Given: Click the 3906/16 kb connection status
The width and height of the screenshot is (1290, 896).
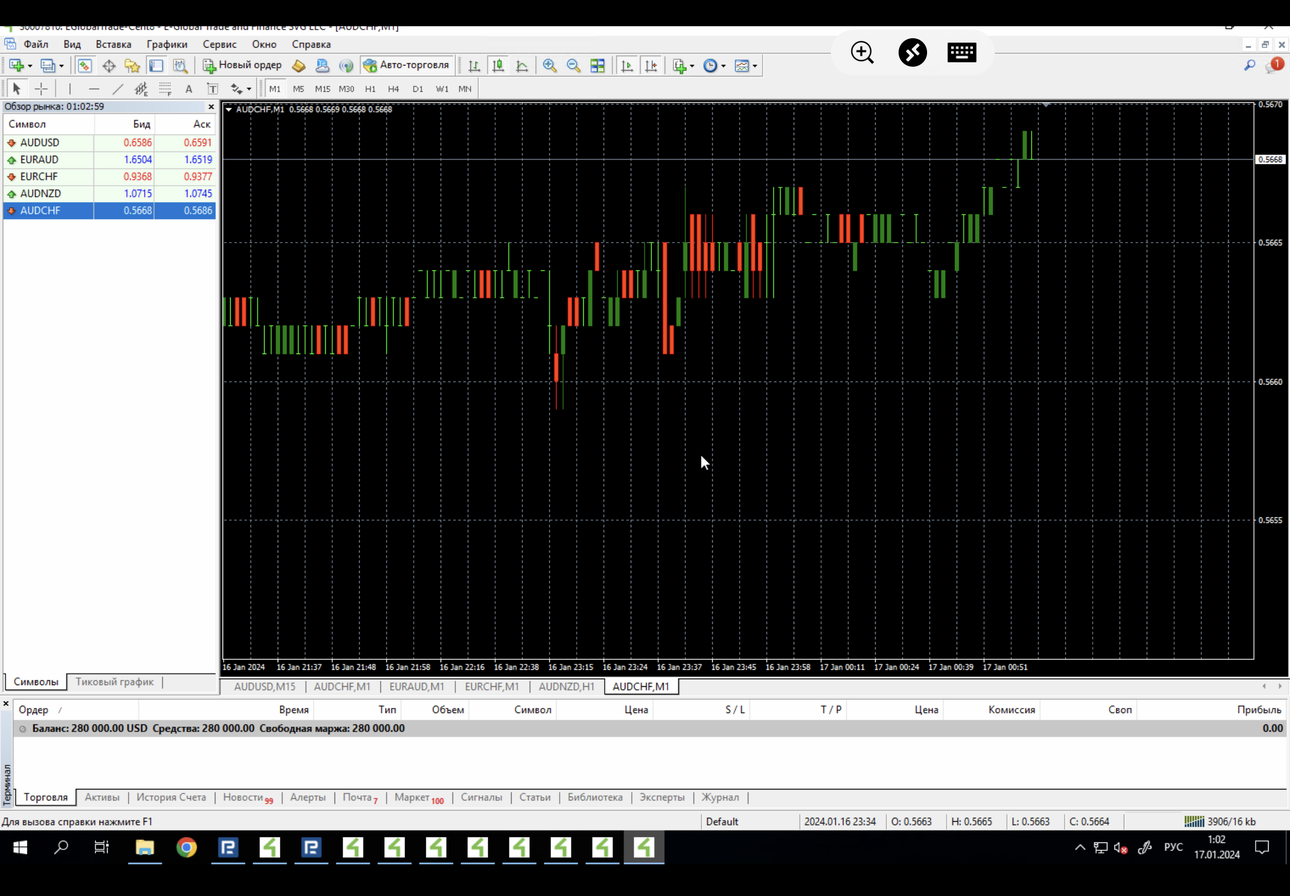Looking at the screenshot, I should [x=1220, y=822].
